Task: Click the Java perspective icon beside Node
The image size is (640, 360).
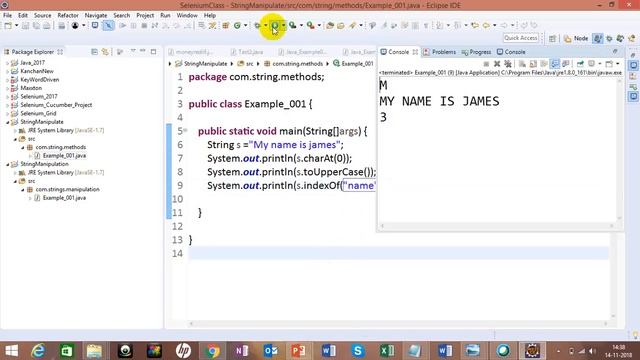Action: pyautogui.click(x=598, y=38)
